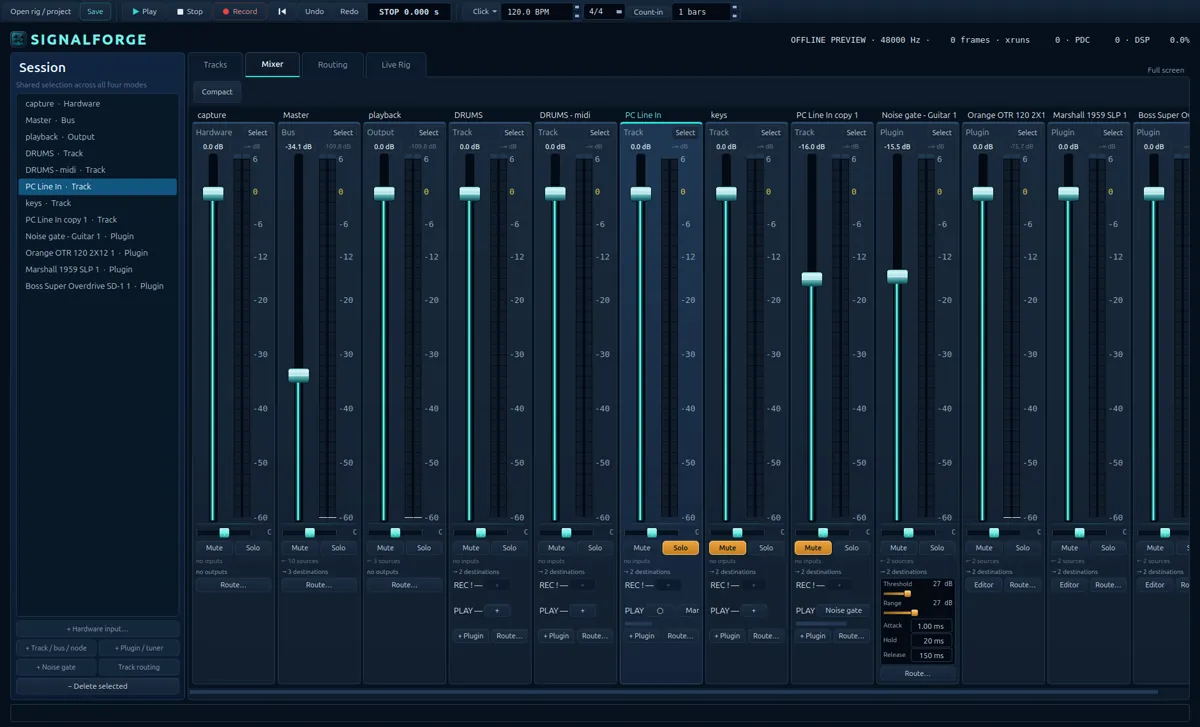
Task: Click the 120.0 BPM tempo field
Action: coord(538,12)
